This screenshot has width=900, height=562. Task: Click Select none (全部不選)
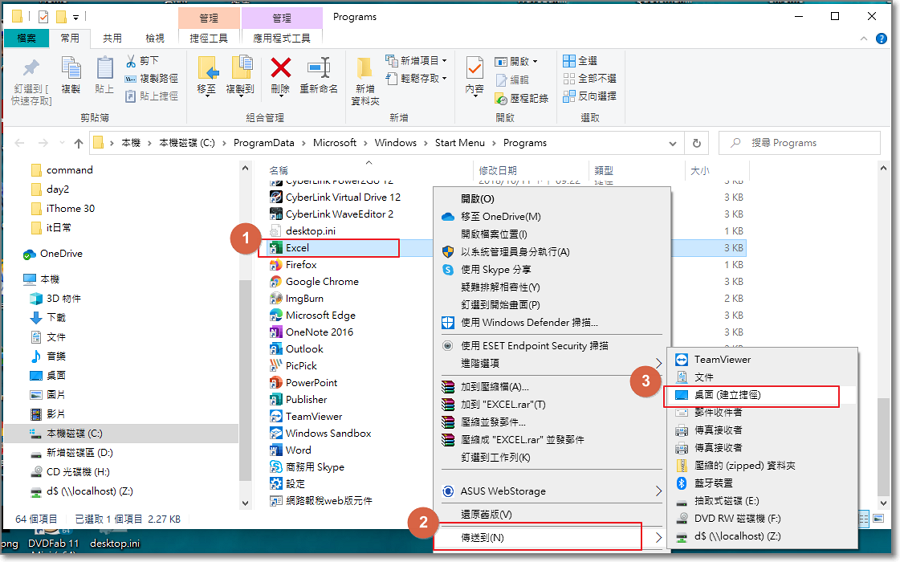pyautogui.click(x=589, y=78)
